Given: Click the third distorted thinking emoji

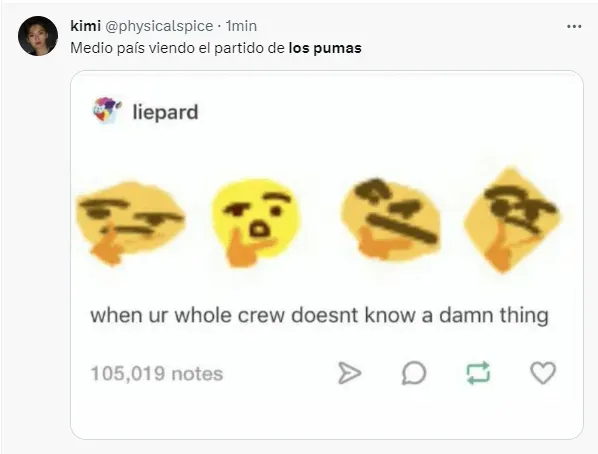Looking at the screenshot, I should tap(391, 219).
